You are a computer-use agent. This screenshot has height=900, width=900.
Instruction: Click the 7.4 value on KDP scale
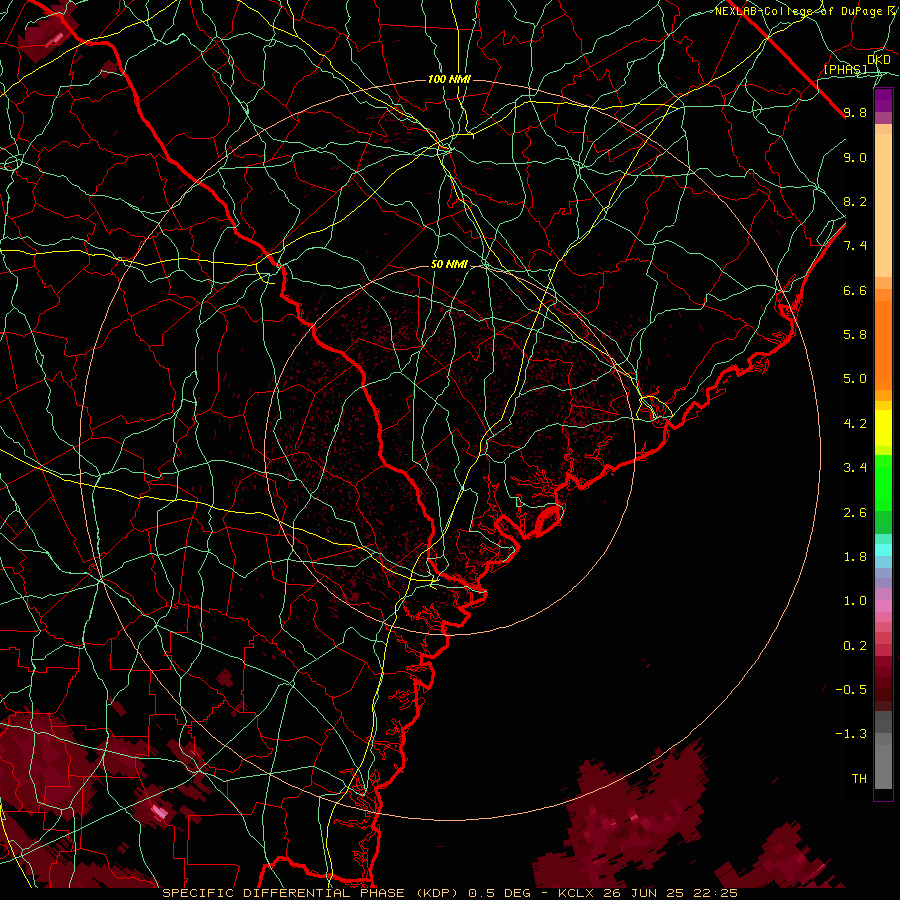(x=855, y=246)
